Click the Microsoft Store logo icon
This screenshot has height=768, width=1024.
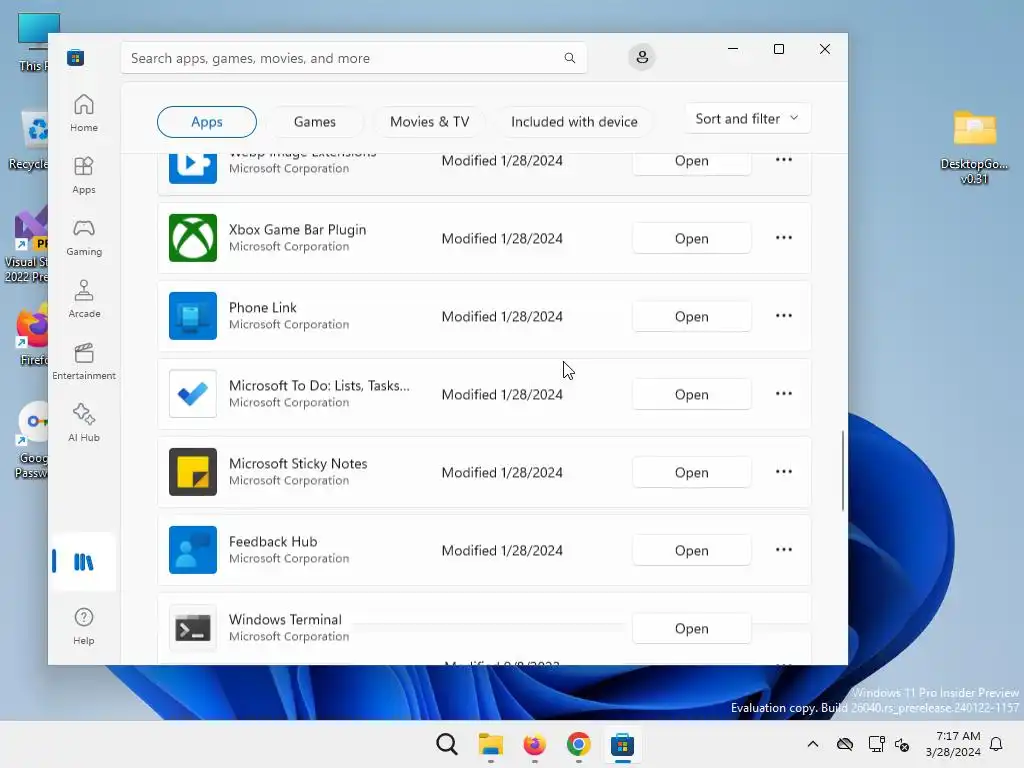[75, 57]
